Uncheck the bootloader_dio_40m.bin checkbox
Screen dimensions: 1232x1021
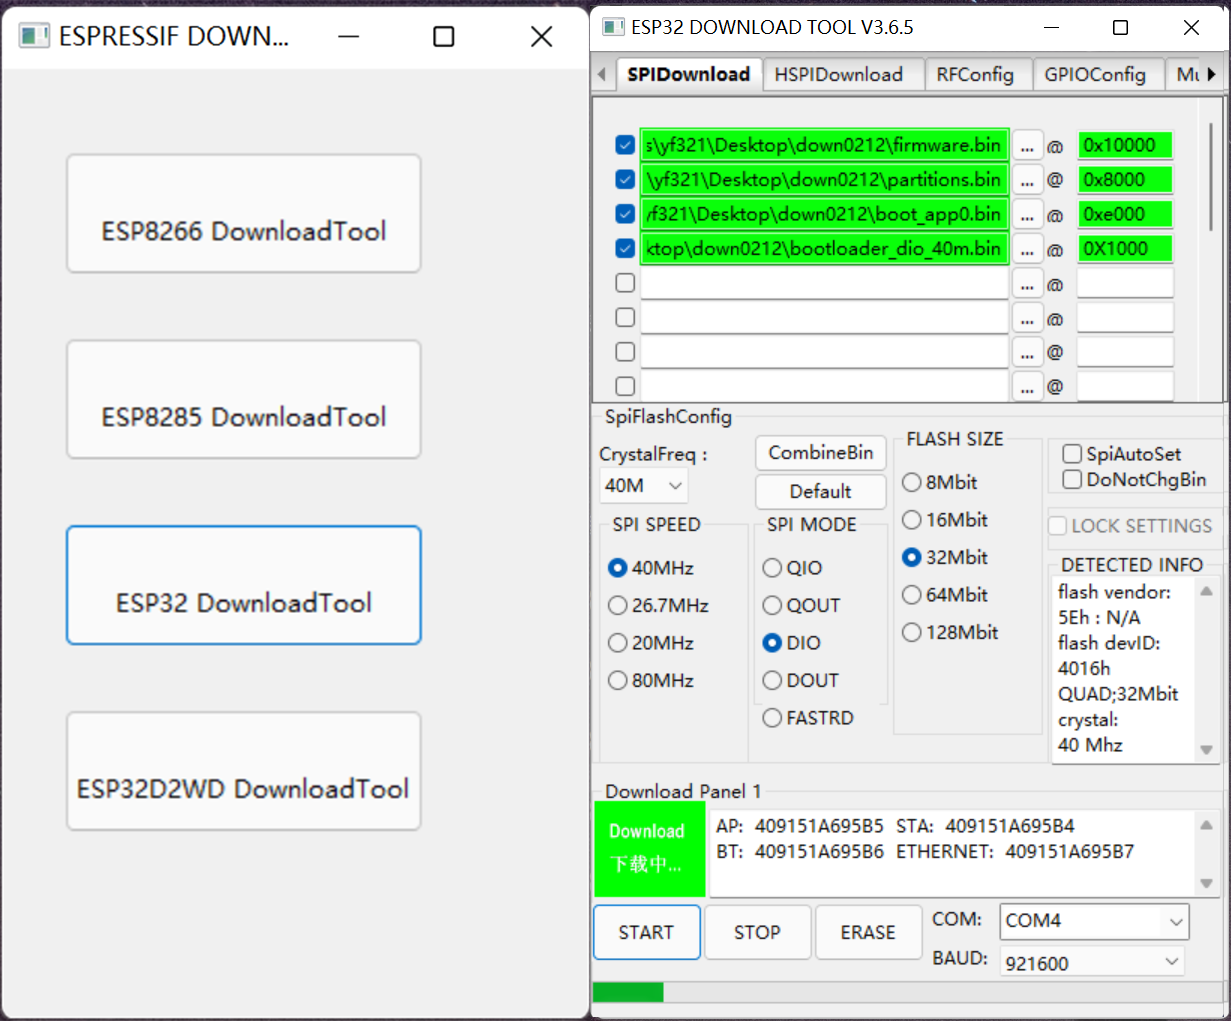[625, 248]
